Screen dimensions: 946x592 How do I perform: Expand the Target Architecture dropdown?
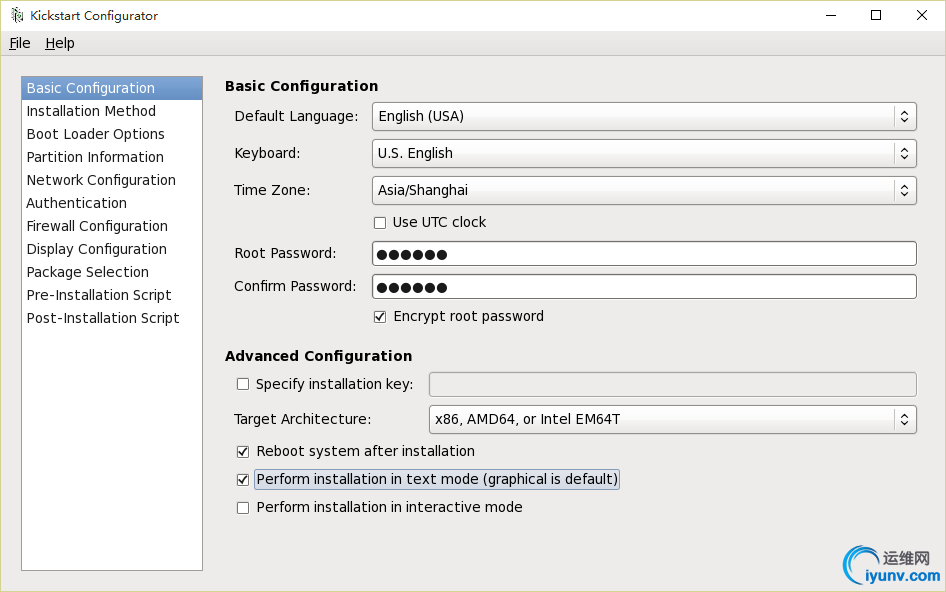pyautogui.click(x=673, y=419)
